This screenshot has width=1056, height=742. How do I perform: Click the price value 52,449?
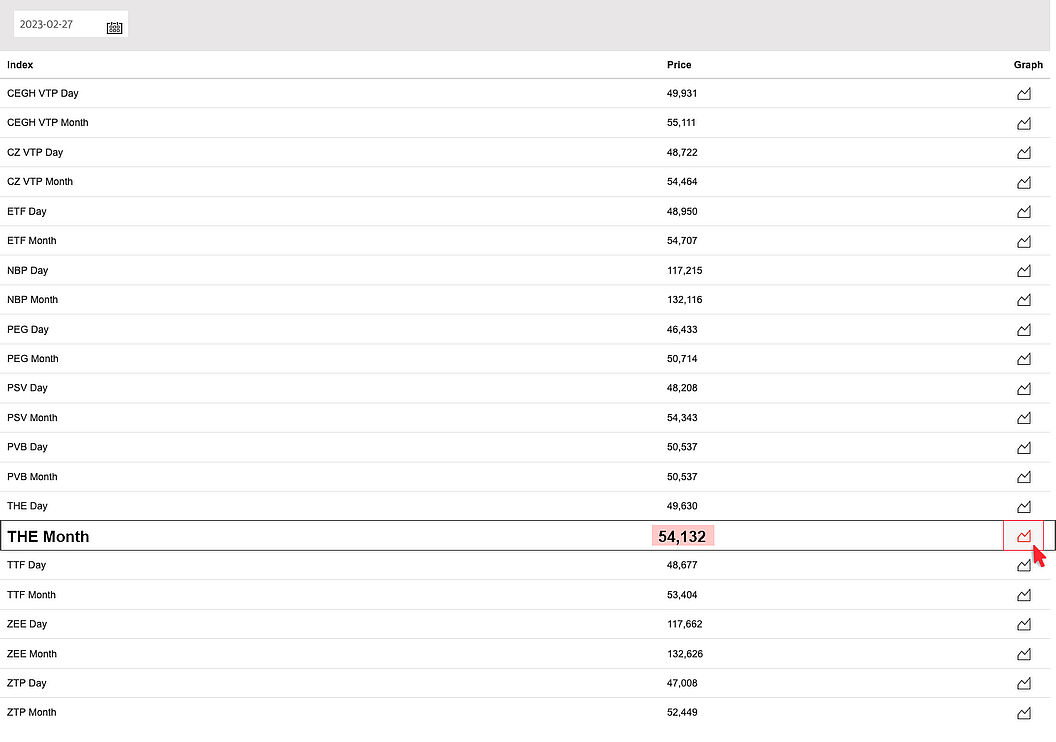pyautogui.click(x=682, y=712)
